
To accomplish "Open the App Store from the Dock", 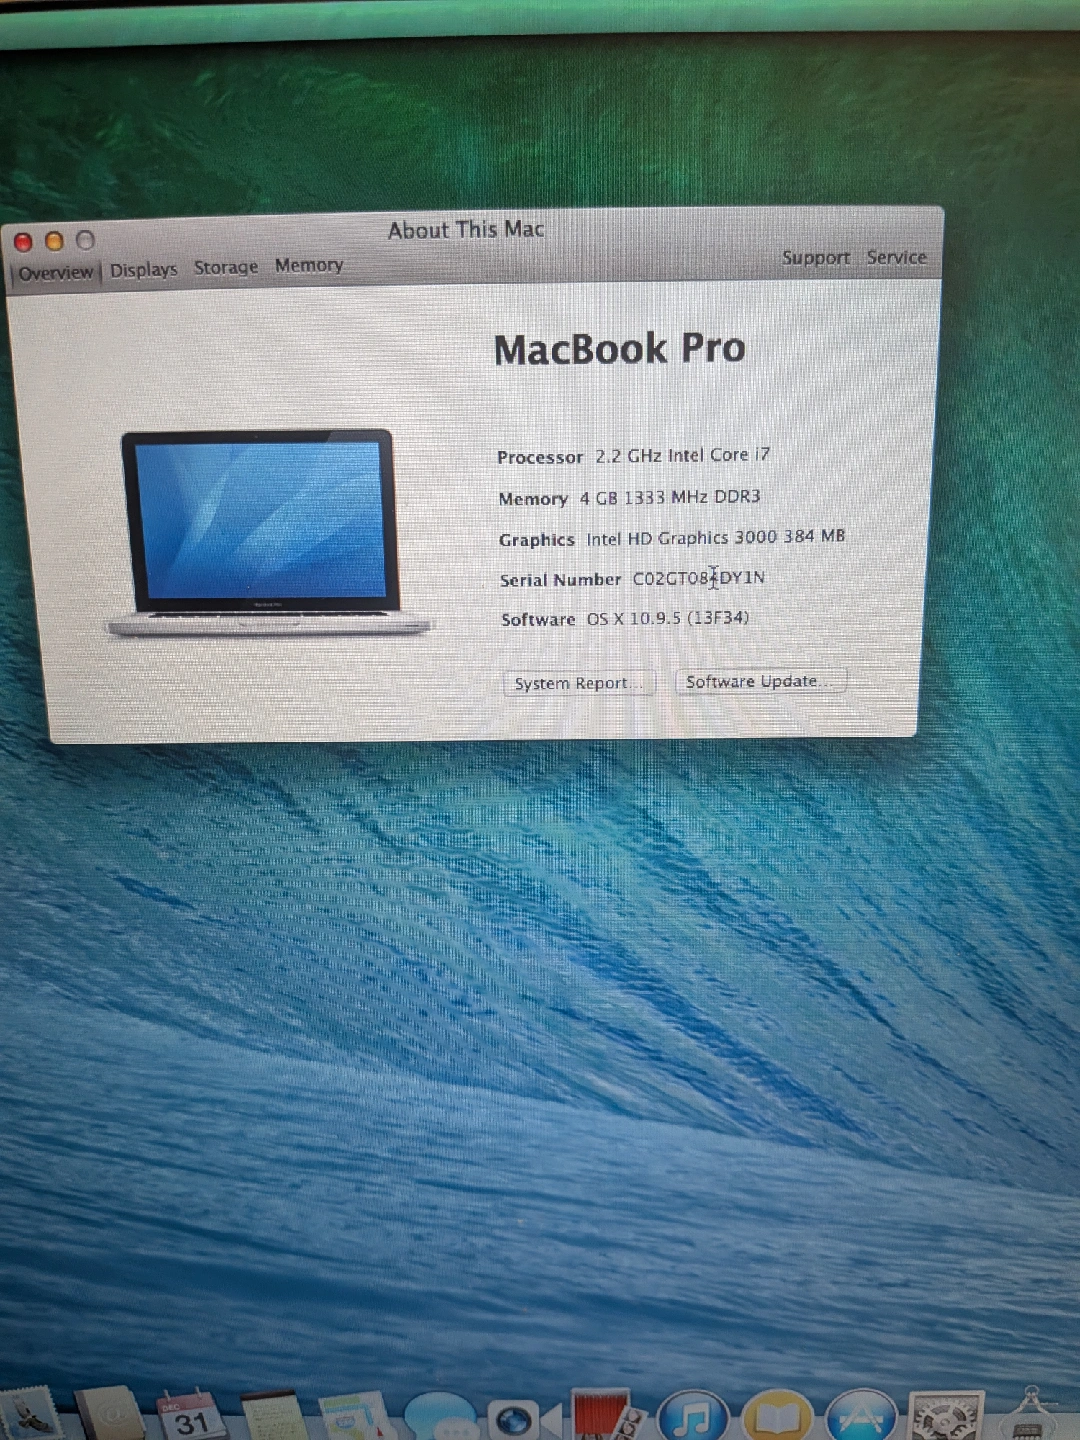I will (862, 1416).
